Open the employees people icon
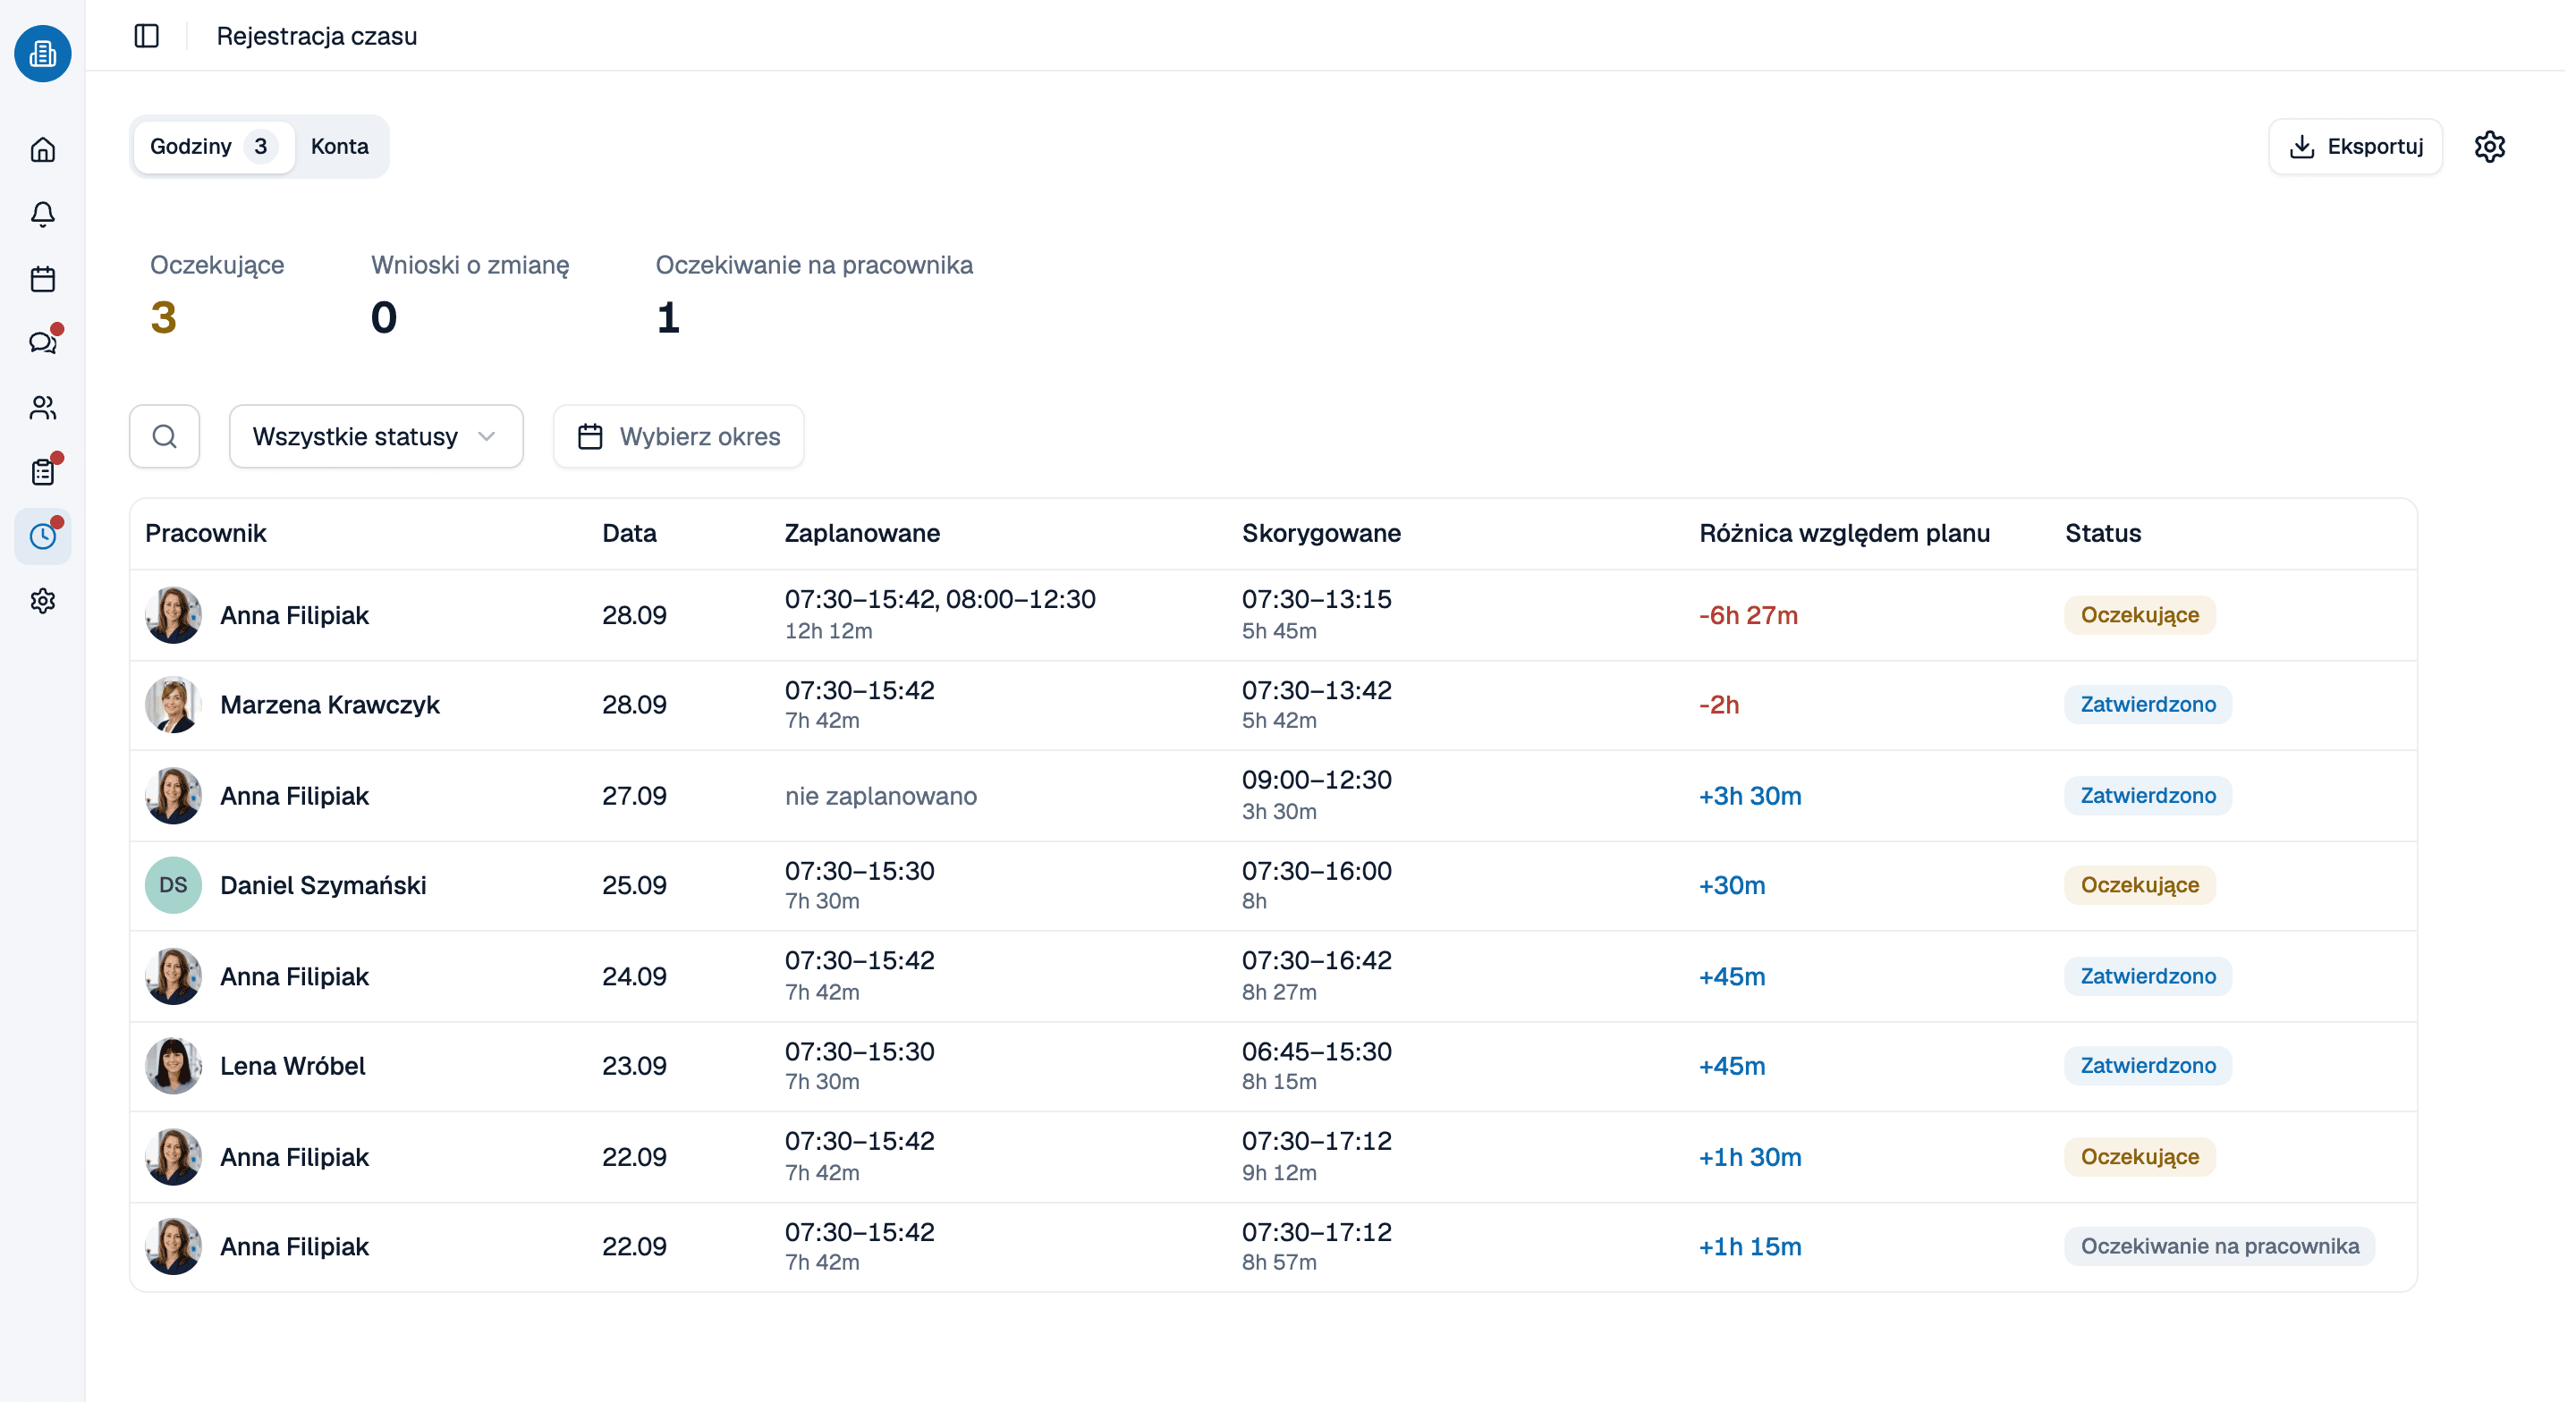The image size is (2576, 1402). coord(42,408)
